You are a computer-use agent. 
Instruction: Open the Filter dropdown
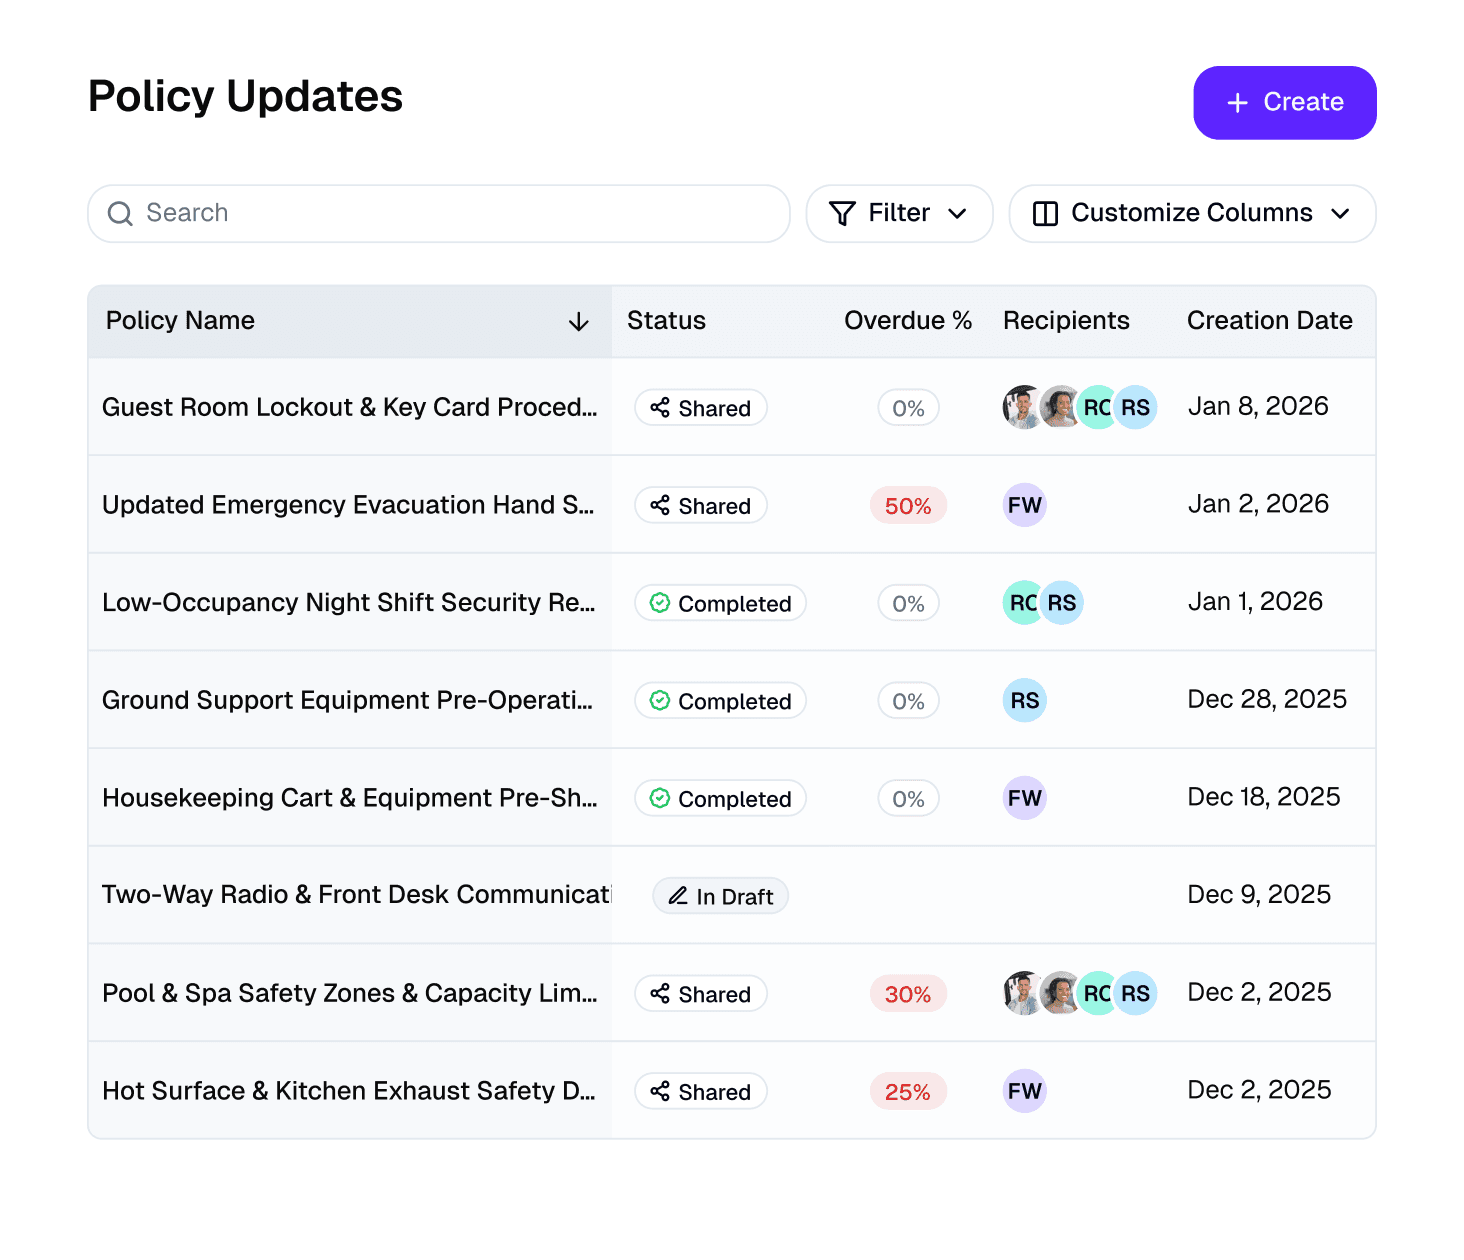(899, 213)
